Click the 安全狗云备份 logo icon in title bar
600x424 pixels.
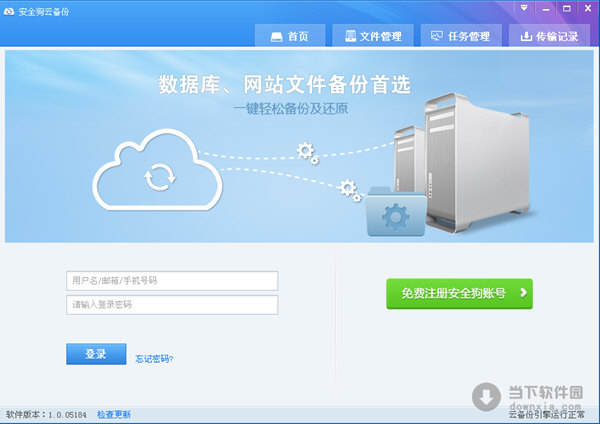pos(9,12)
